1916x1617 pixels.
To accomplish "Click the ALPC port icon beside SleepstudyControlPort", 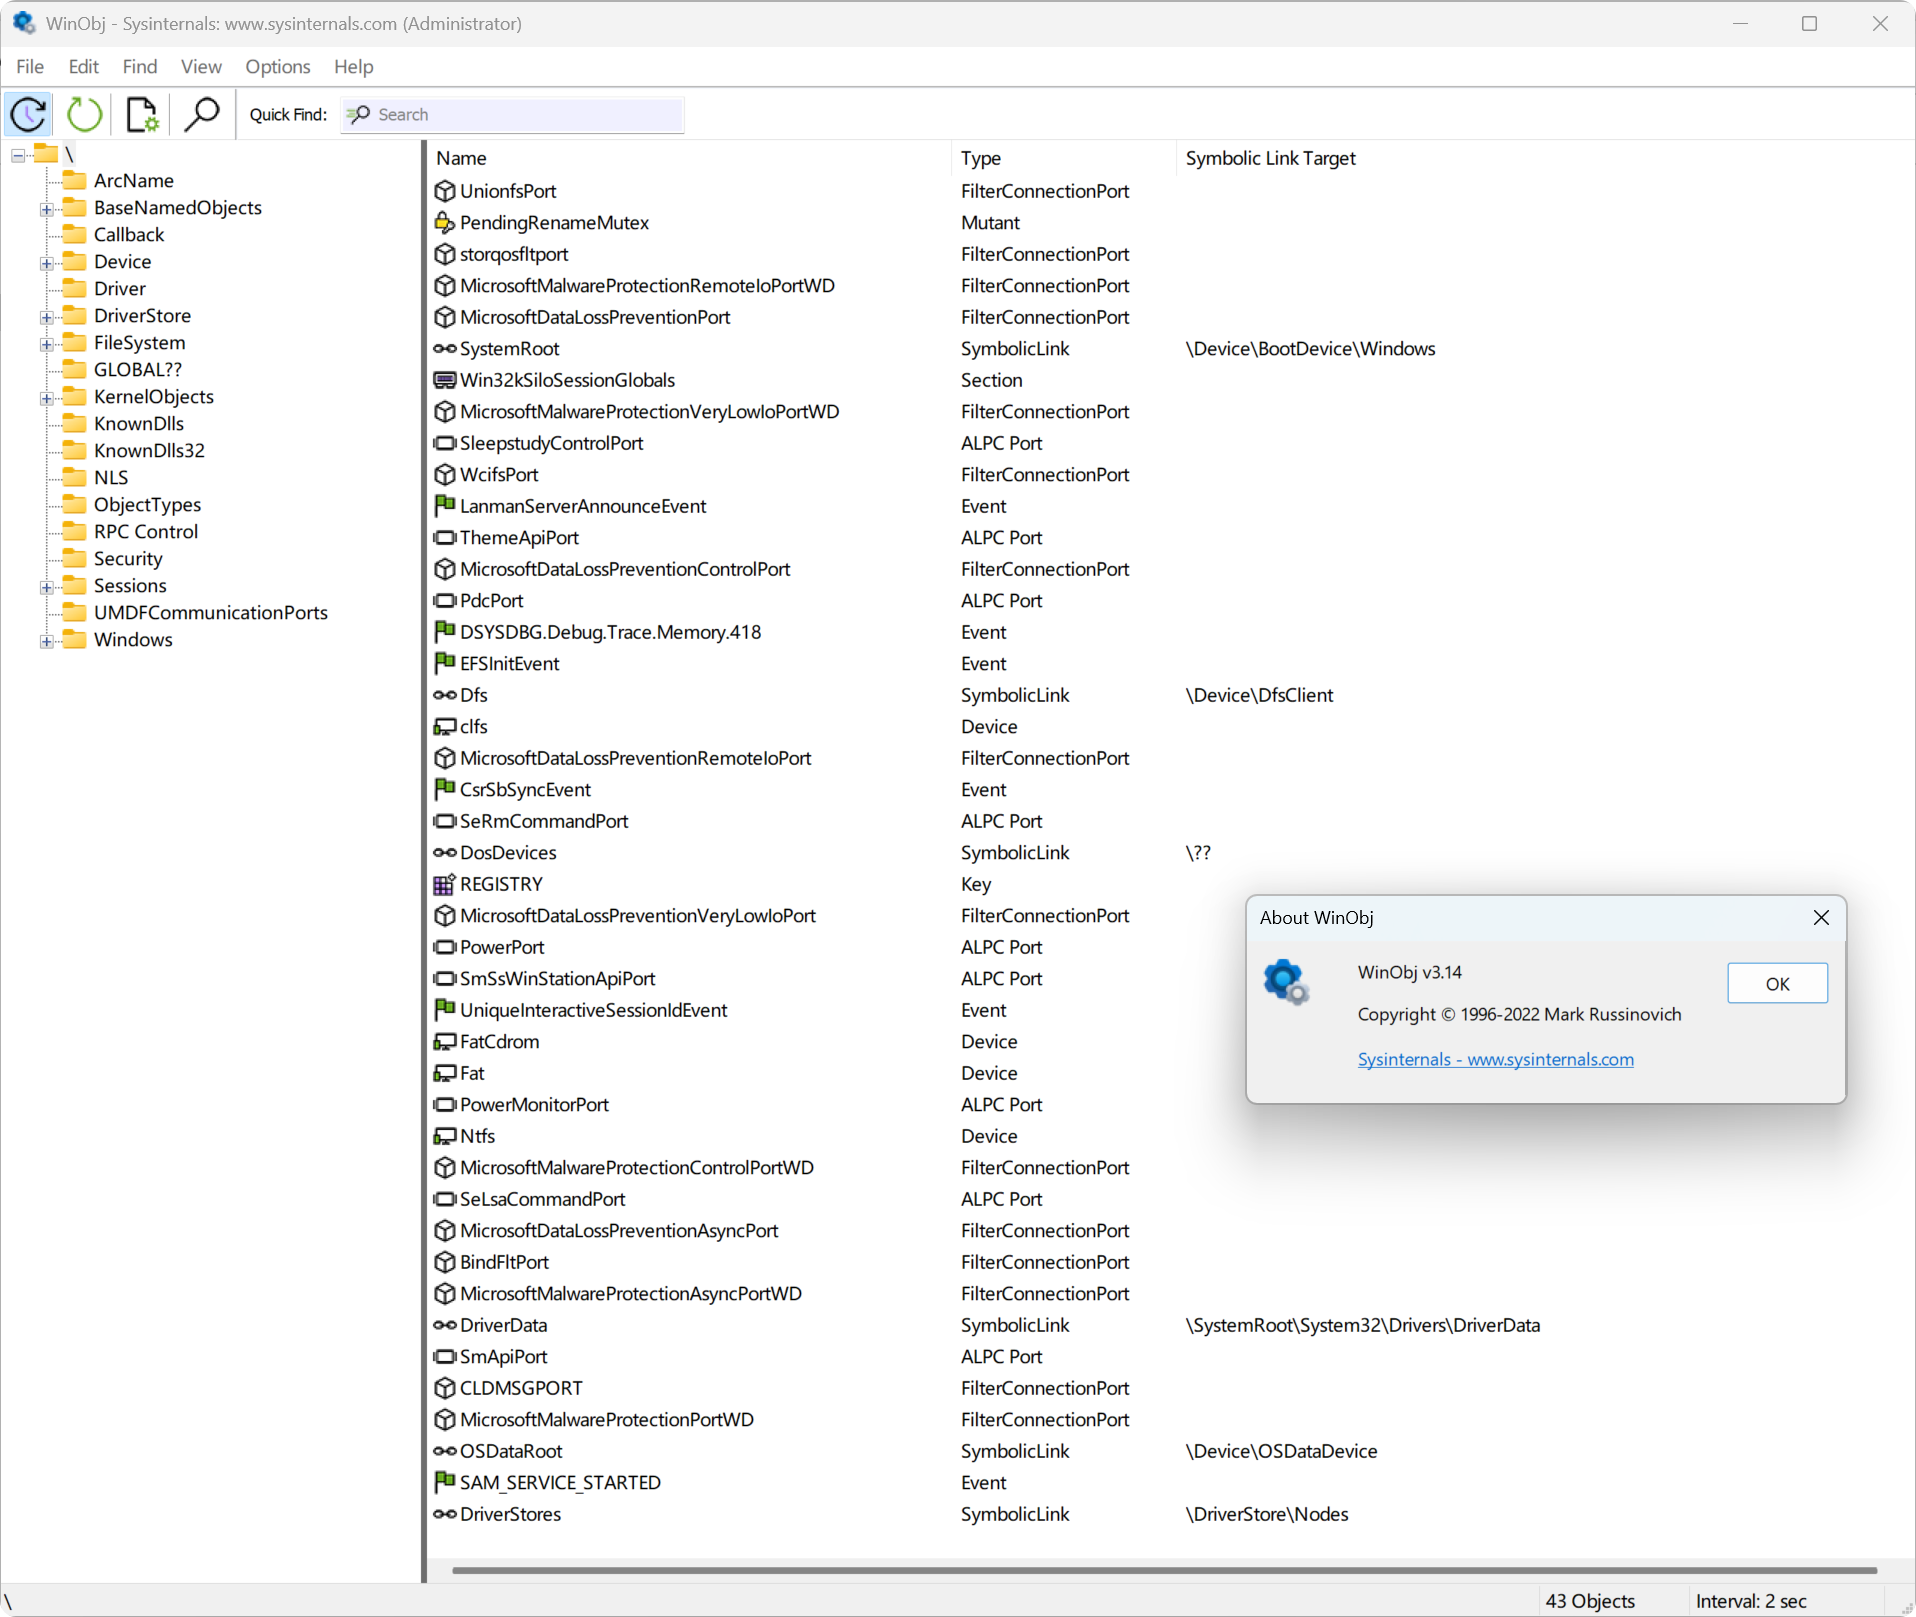I will pos(445,443).
